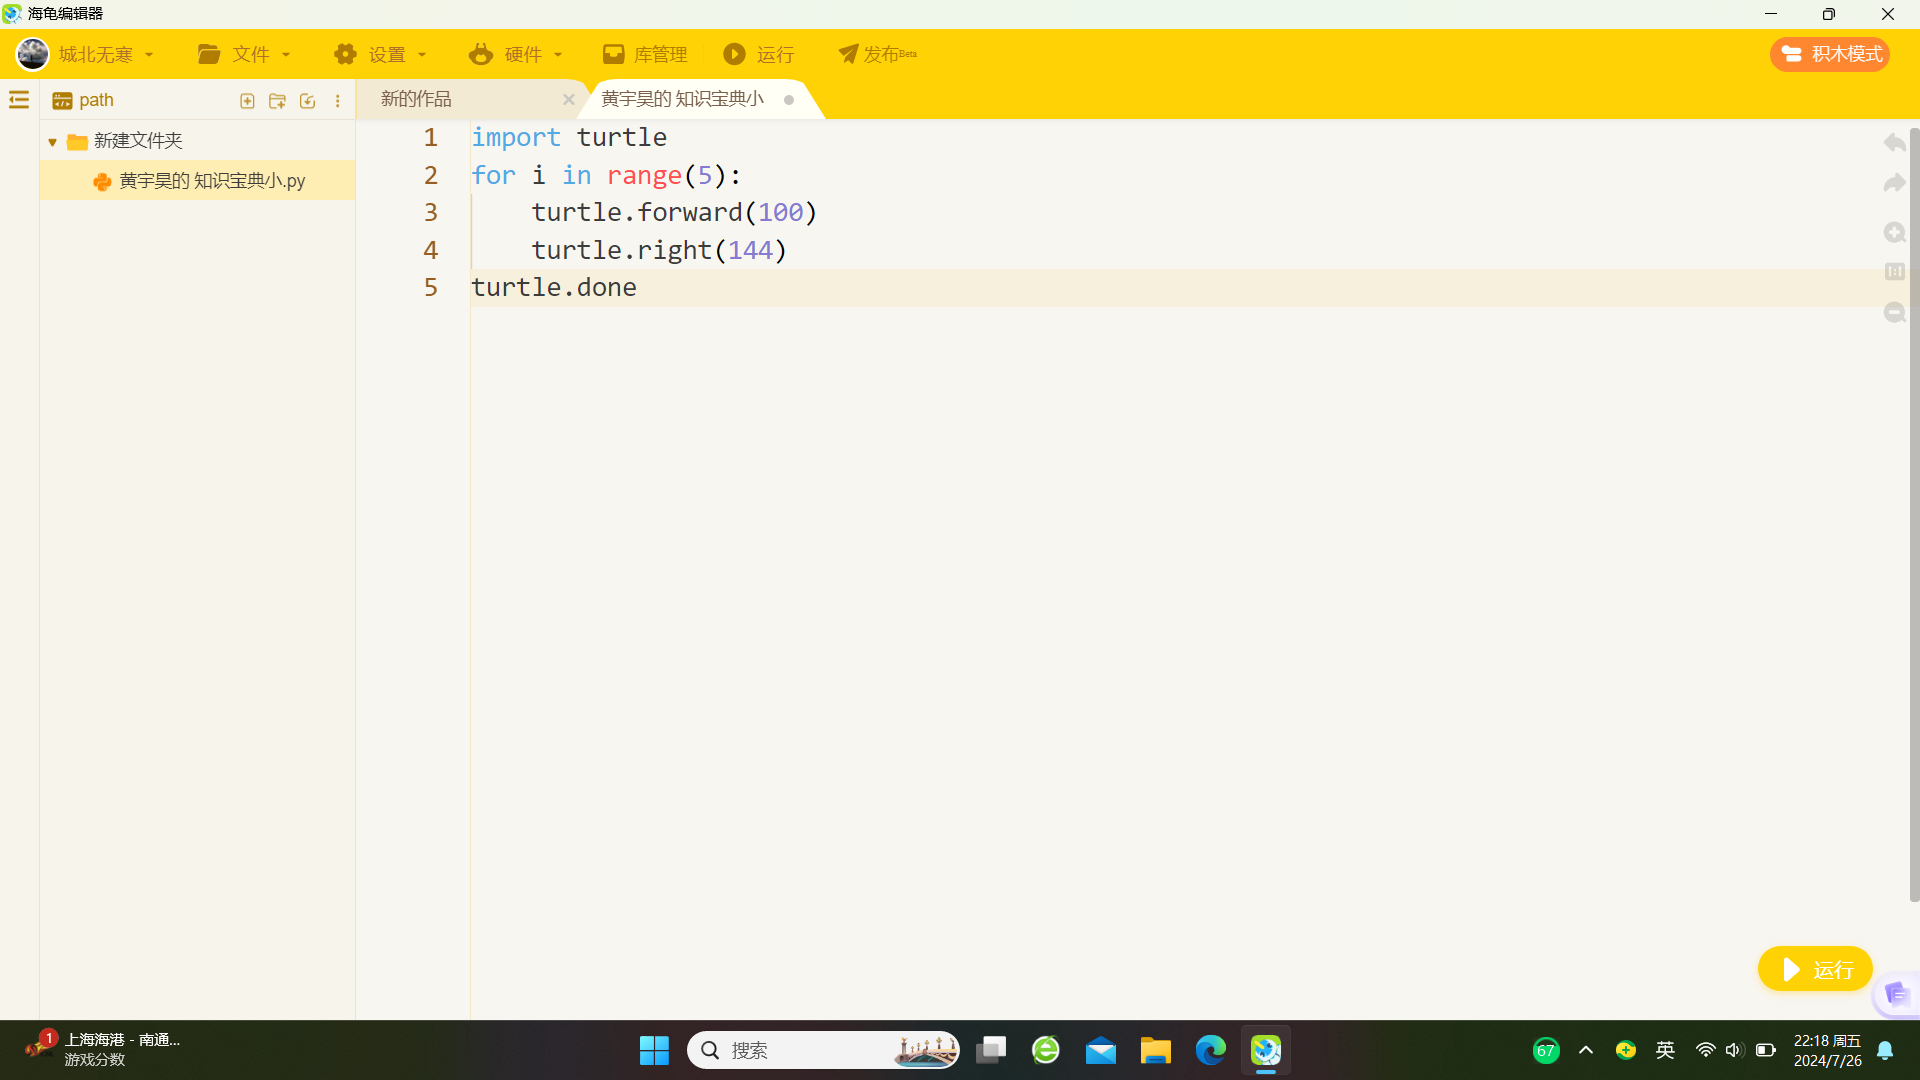Screen dimensions: 1920x1080
Task: Open the floating assistant icon
Action: coord(1896,994)
